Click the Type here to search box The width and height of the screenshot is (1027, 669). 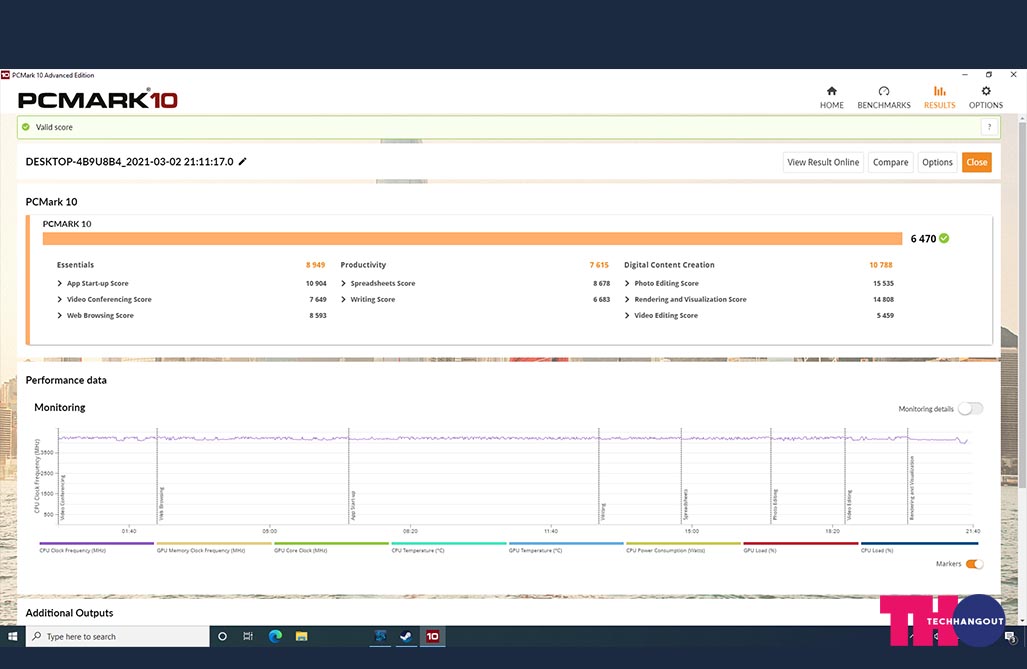118,636
